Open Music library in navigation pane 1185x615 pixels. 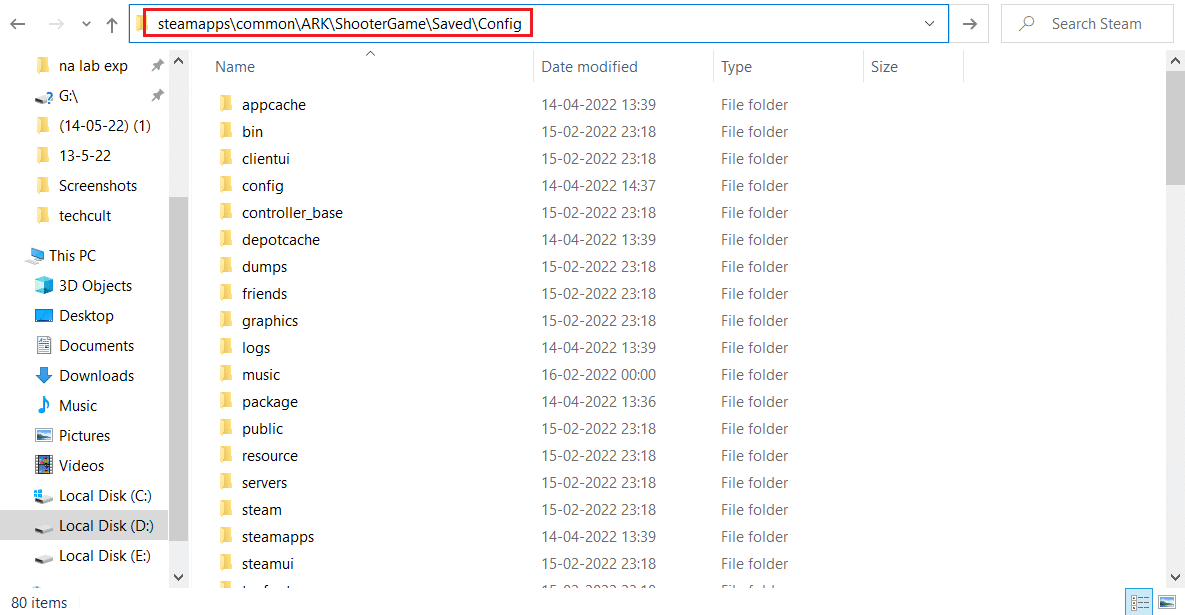(x=78, y=406)
